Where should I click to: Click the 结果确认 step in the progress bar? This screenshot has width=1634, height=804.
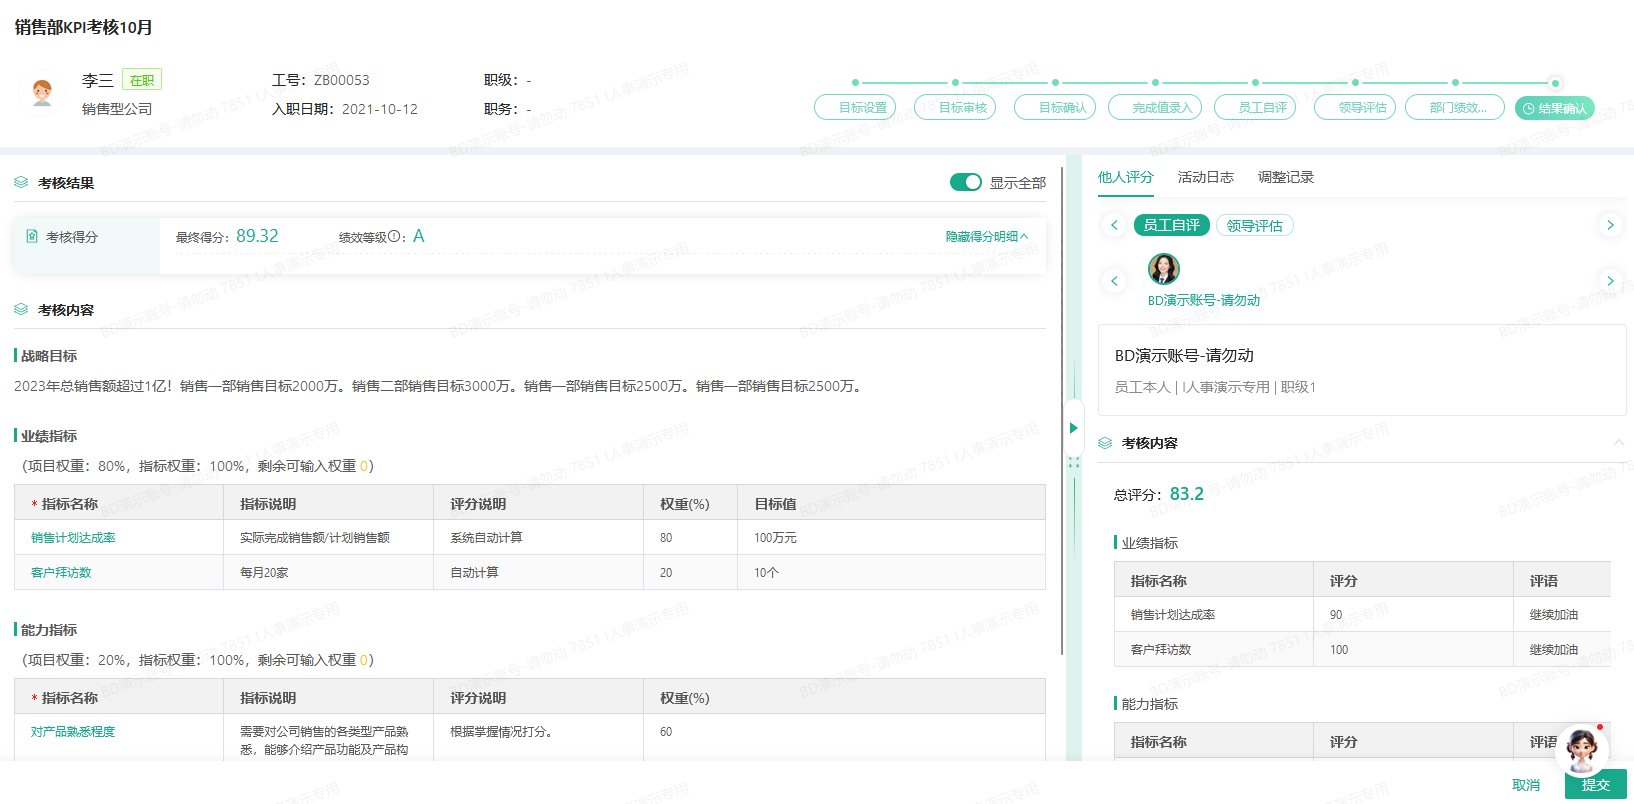point(1554,108)
